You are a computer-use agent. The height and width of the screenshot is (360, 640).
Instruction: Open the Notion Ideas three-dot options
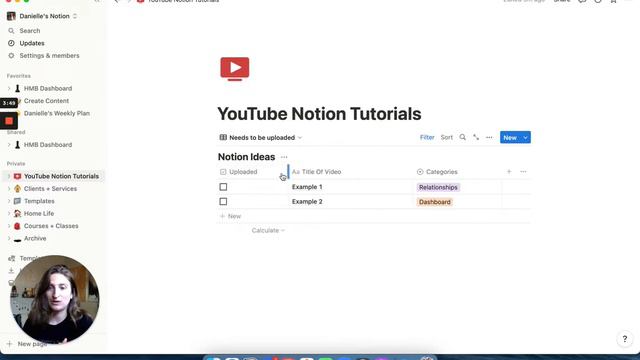(284, 157)
